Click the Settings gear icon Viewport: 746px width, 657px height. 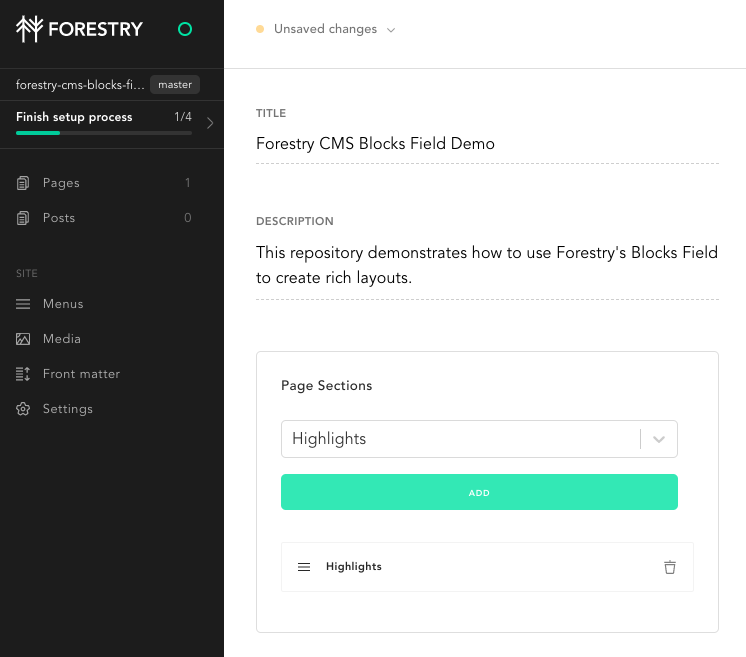click(x=23, y=409)
